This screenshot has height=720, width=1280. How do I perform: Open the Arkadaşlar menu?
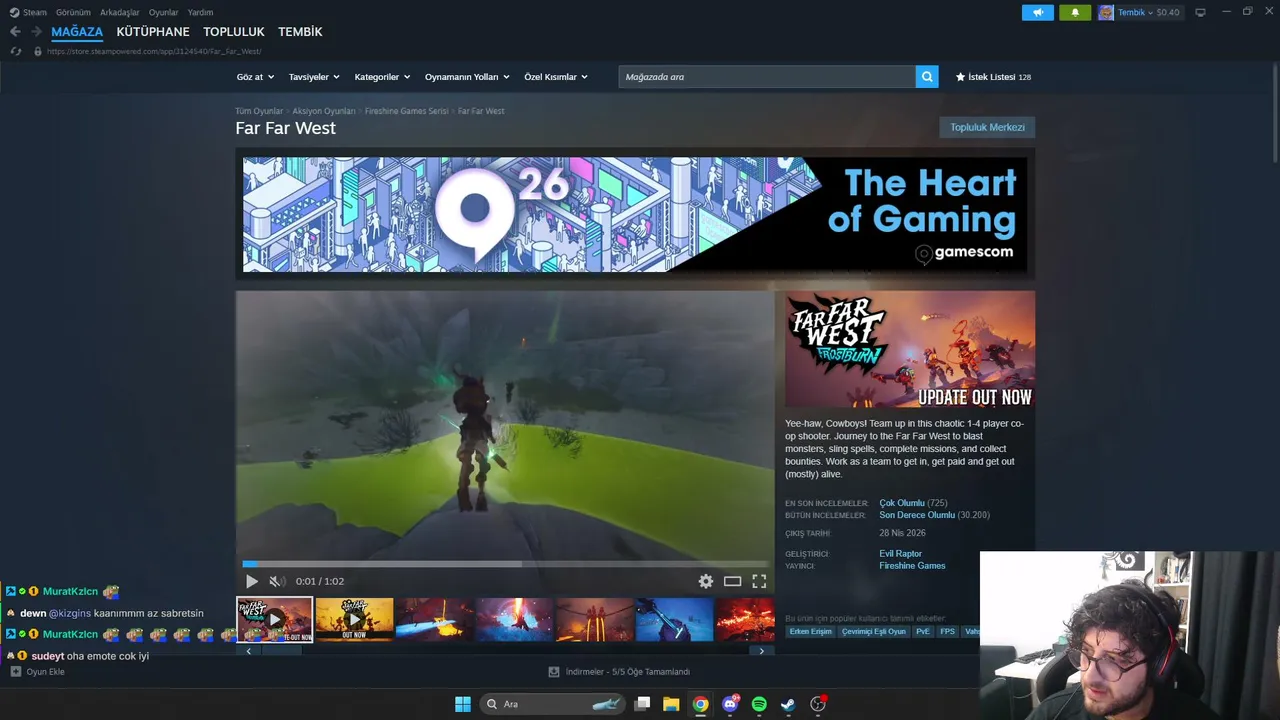click(120, 12)
